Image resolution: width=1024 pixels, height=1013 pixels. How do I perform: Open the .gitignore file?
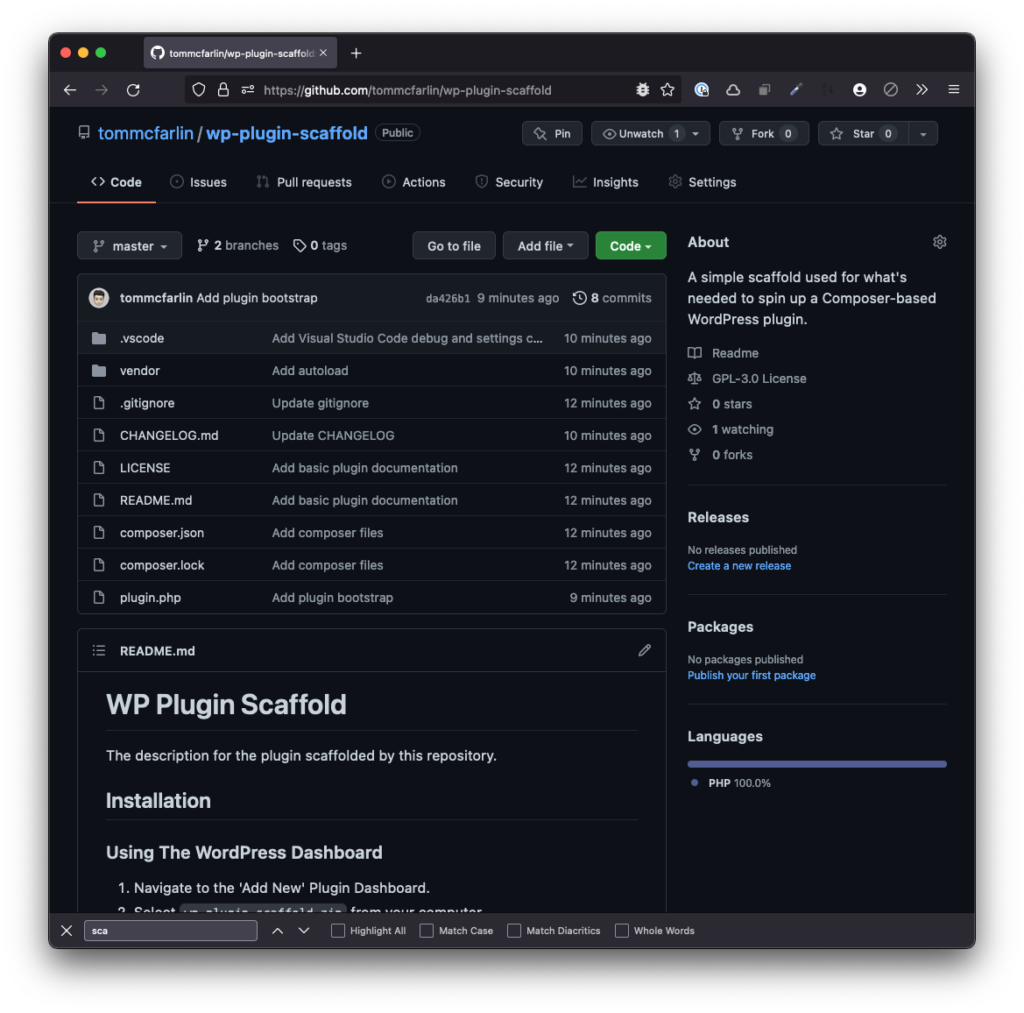[x=147, y=404]
